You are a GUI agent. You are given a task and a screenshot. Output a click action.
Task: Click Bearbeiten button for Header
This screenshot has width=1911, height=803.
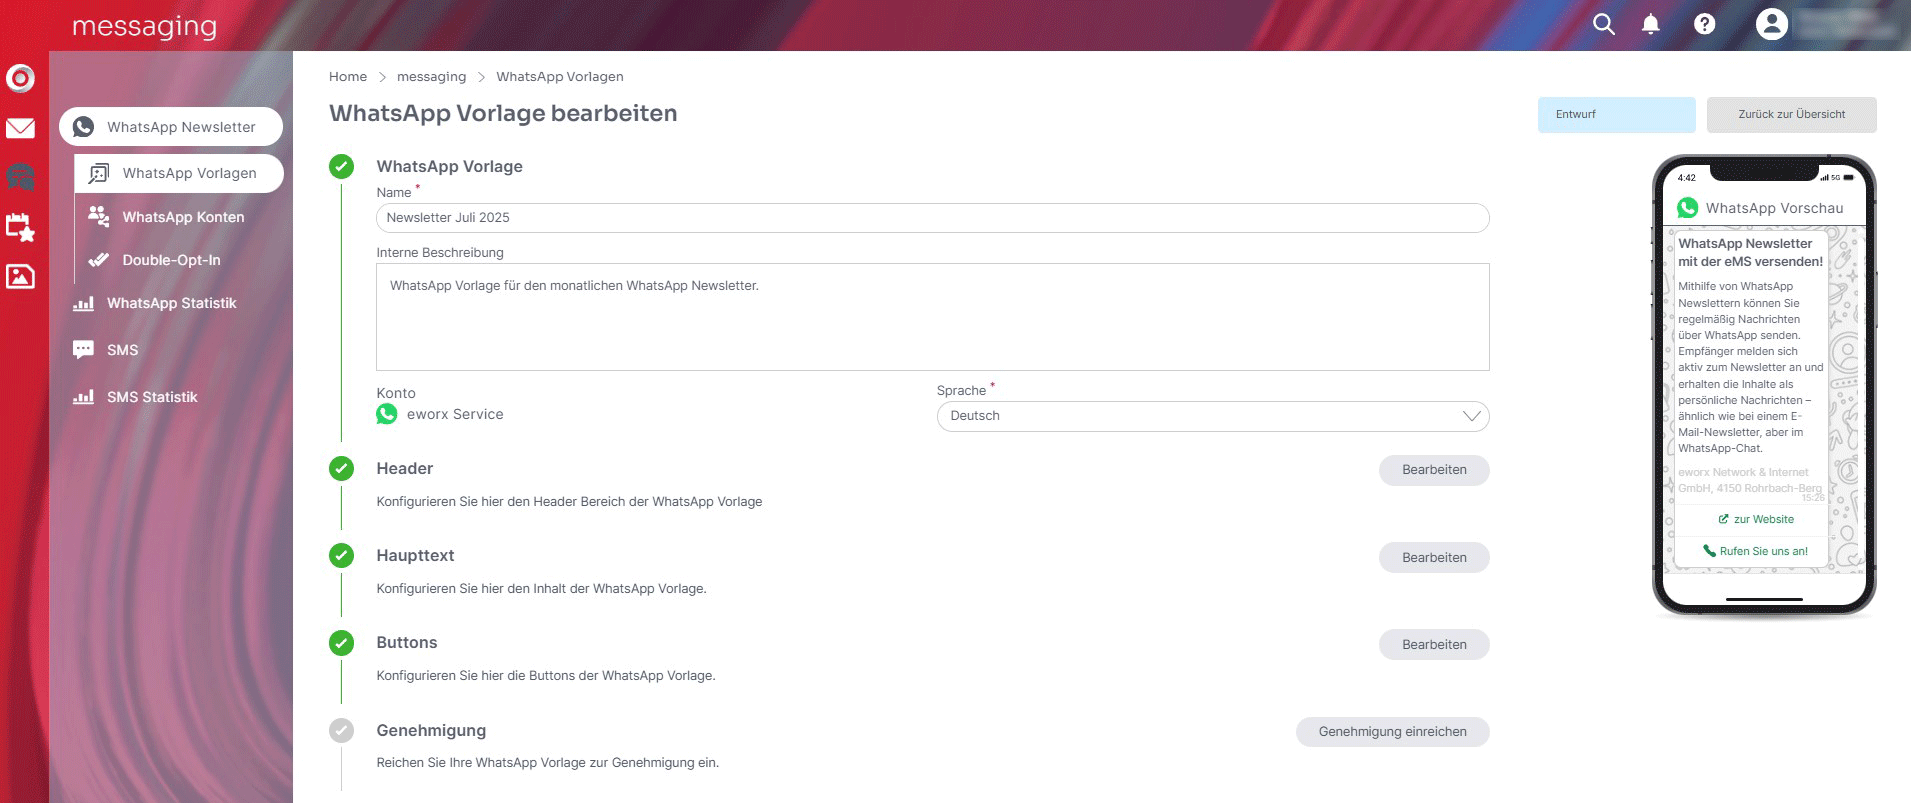1434,470
